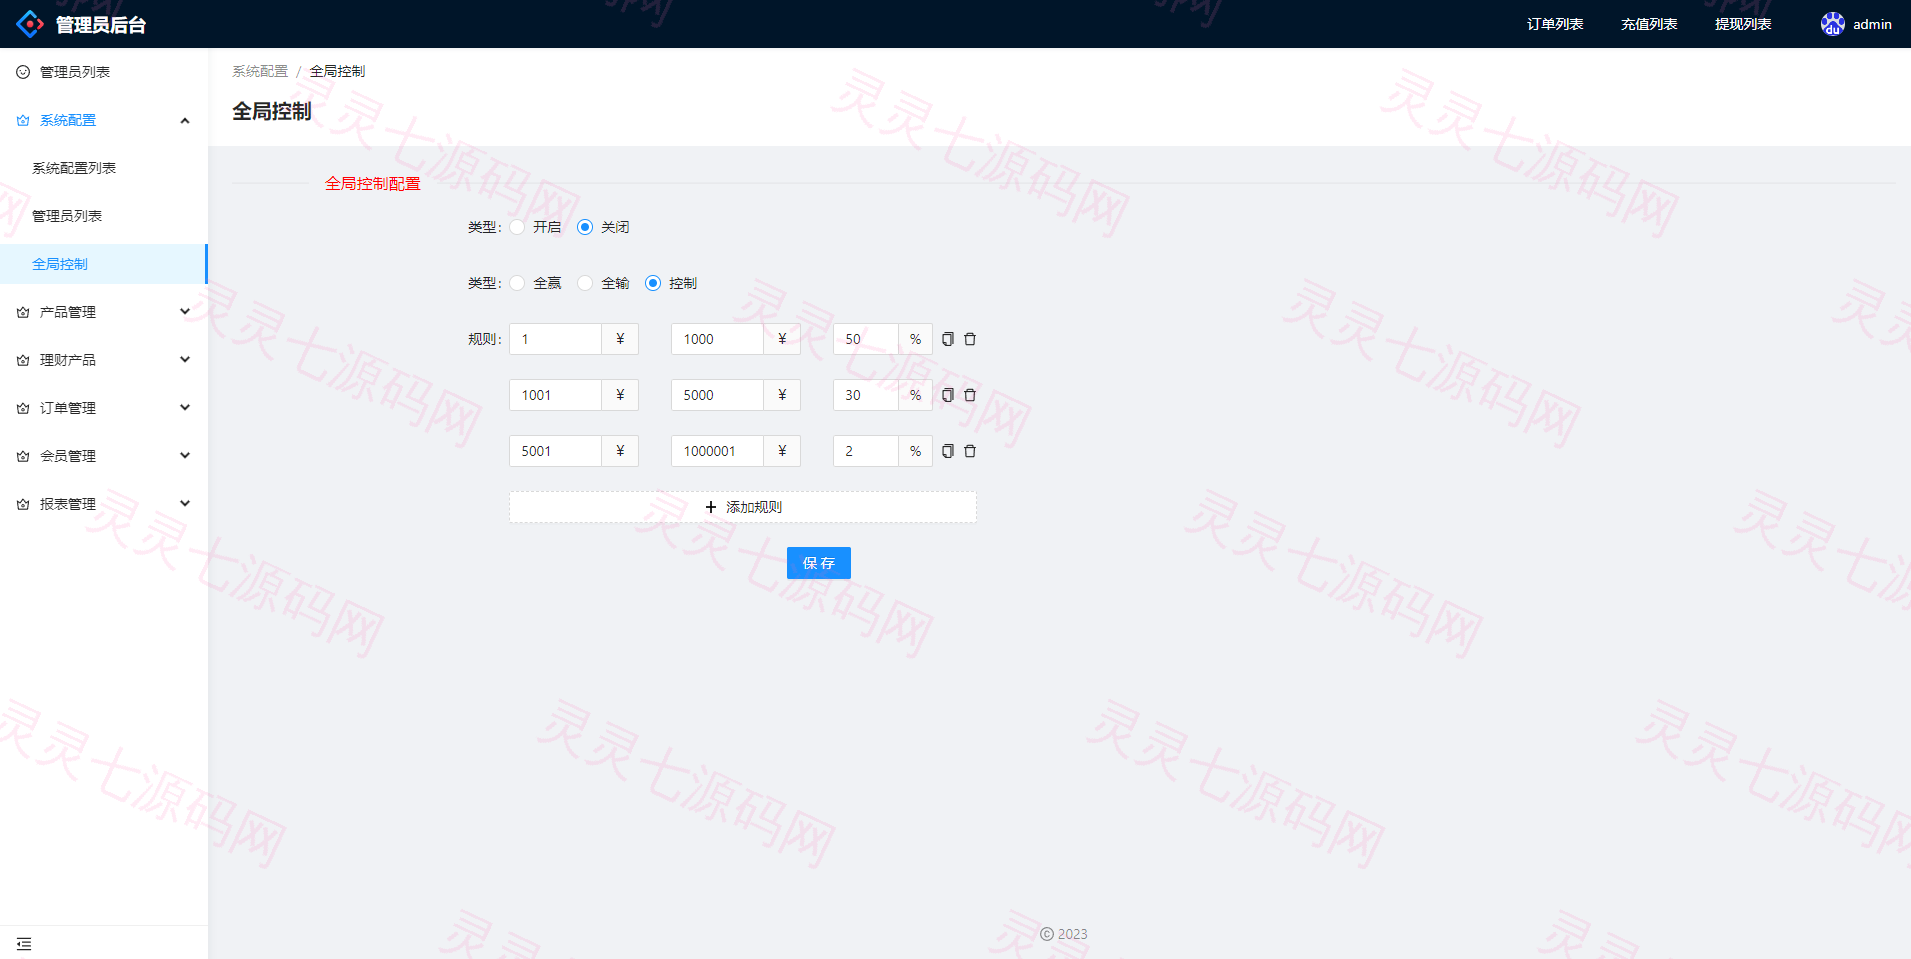Click the crown icon beside 理财产品
The image size is (1911, 959).
pos(23,360)
